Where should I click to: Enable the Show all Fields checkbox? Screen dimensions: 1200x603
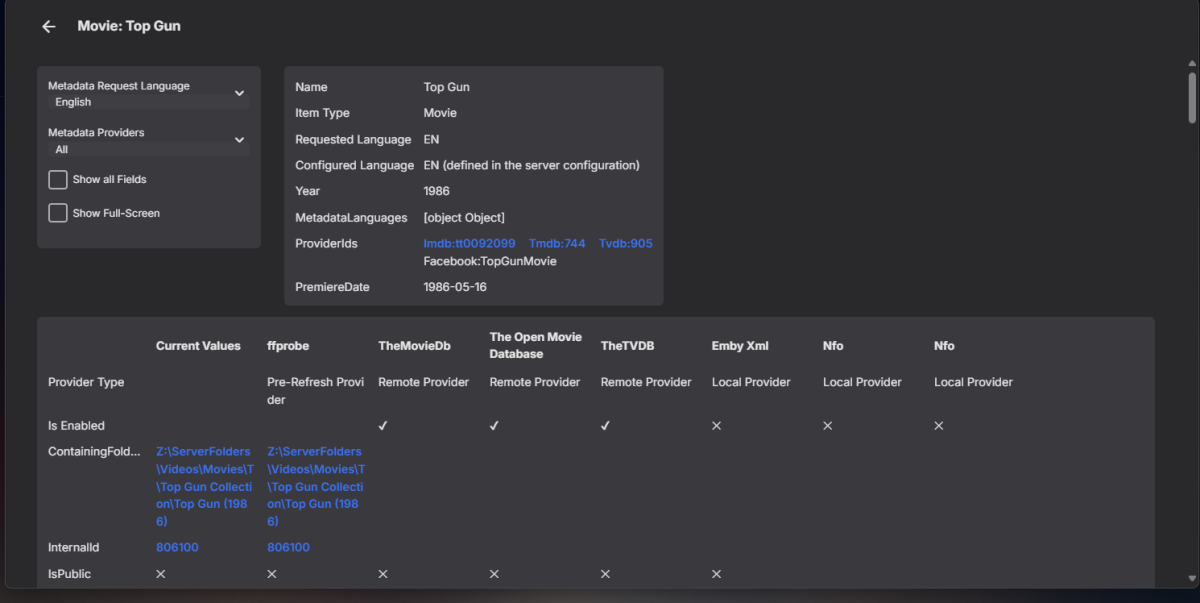click(x=58, y=180)
